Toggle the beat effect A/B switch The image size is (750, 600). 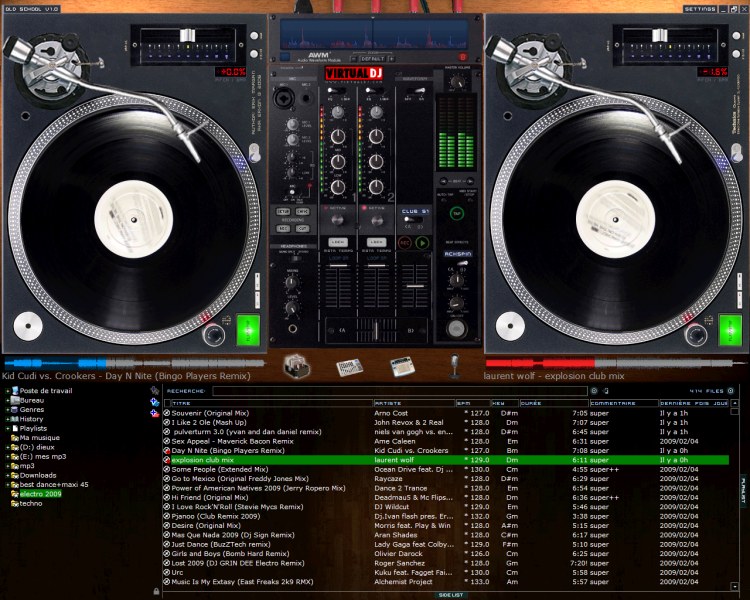tap(458, 263)
